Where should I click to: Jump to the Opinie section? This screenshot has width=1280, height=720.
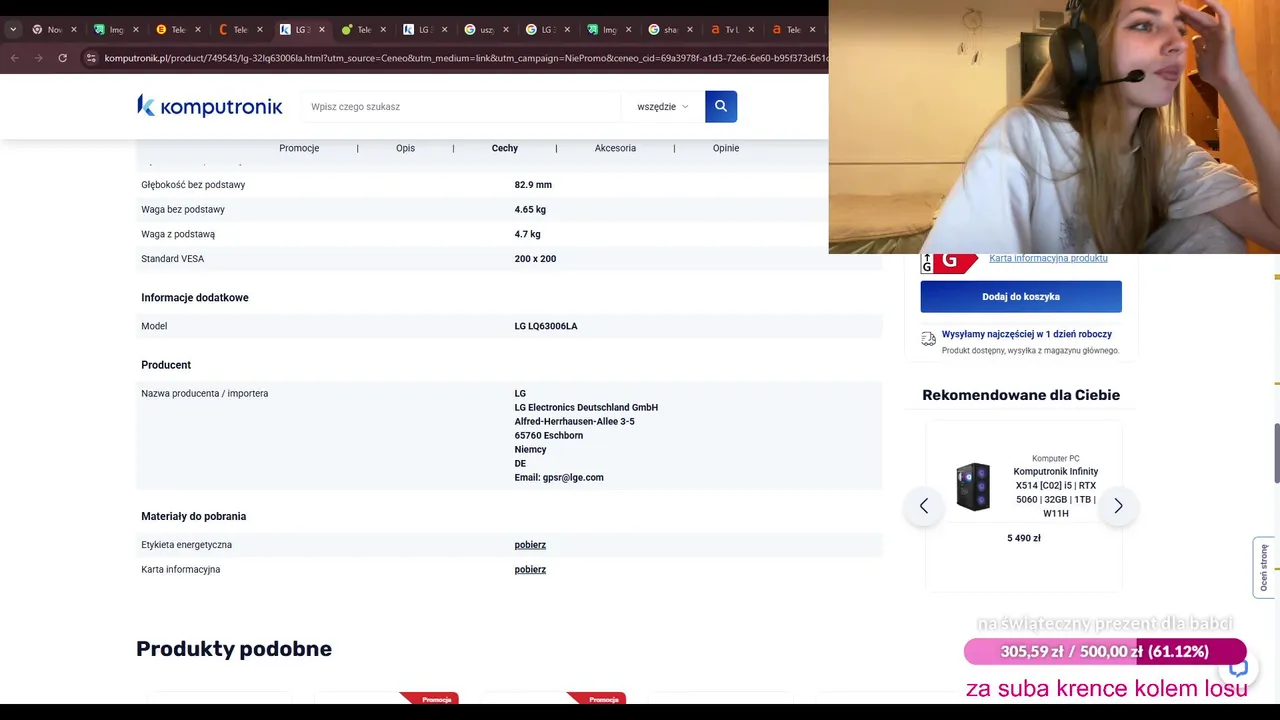coord(726,148)
